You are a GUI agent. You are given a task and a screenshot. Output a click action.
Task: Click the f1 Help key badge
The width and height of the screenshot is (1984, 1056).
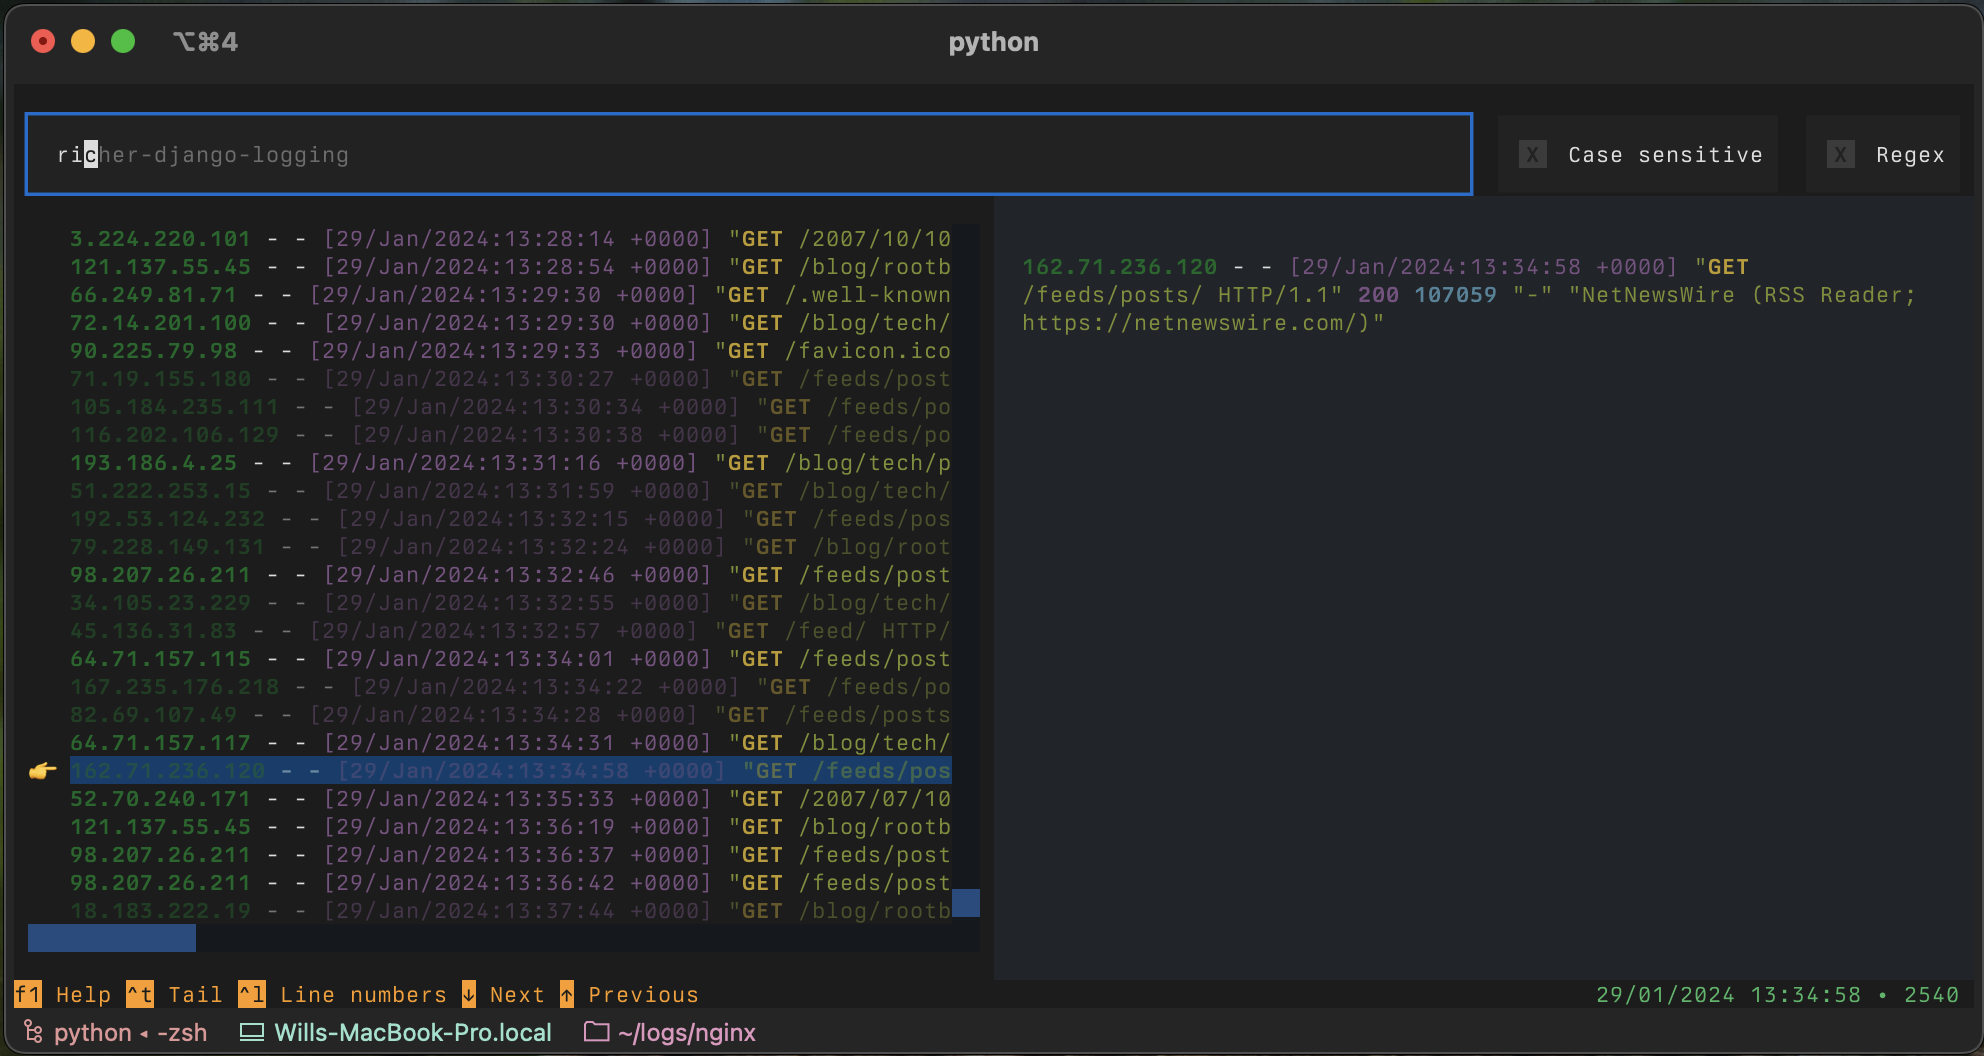27,994
